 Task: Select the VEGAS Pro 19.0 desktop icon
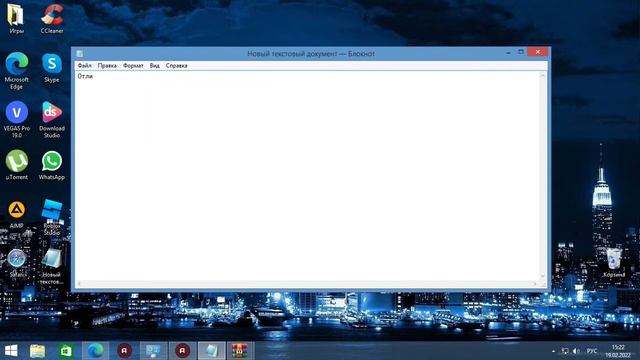[16, 120]
